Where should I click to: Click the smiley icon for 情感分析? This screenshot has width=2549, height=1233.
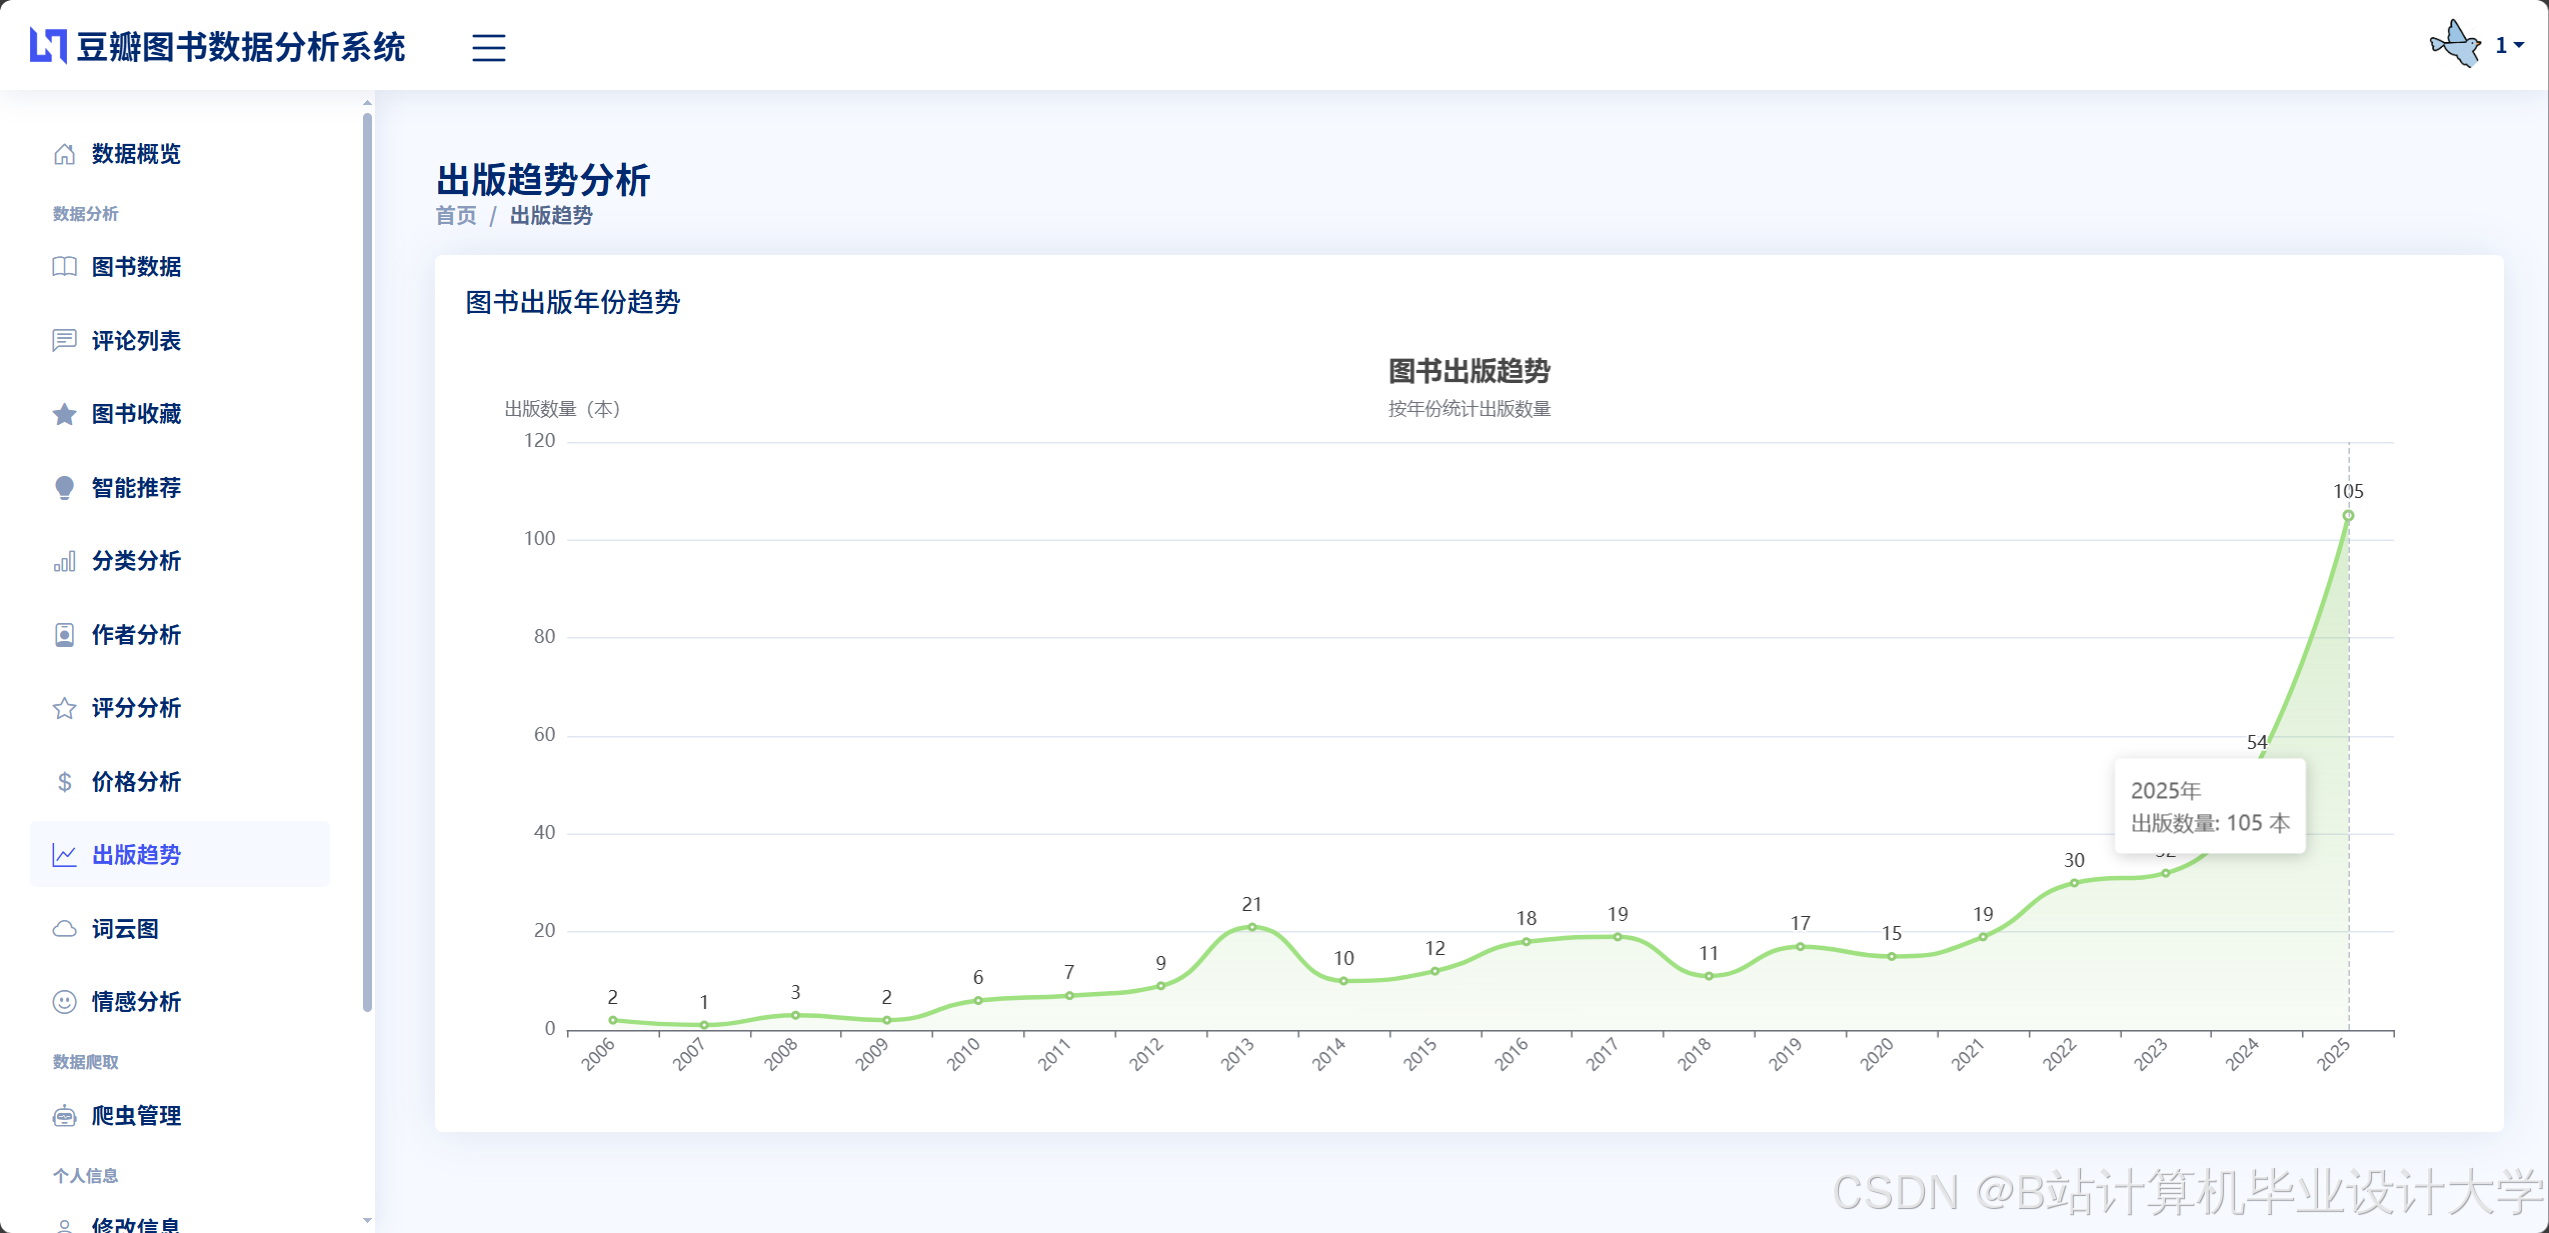coord(64,1002)
